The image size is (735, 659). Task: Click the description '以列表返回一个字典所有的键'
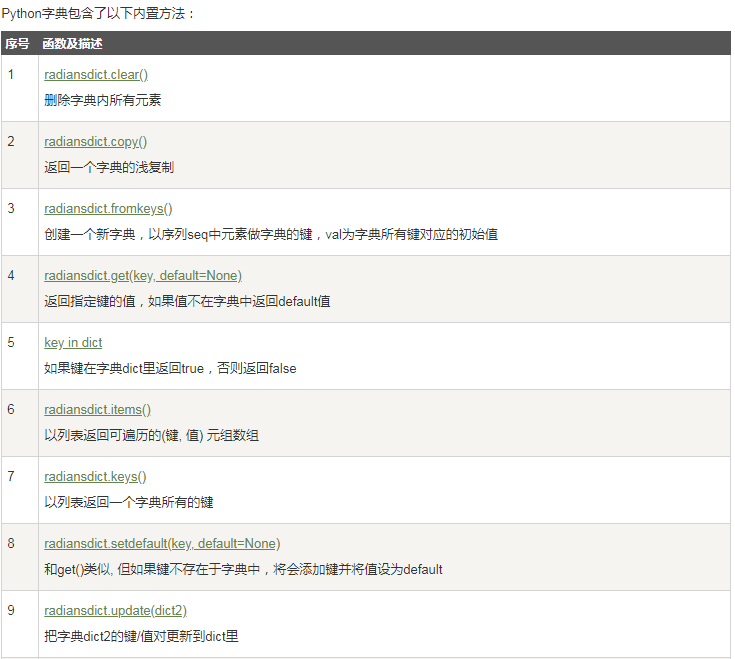click(x=129, y=502)
